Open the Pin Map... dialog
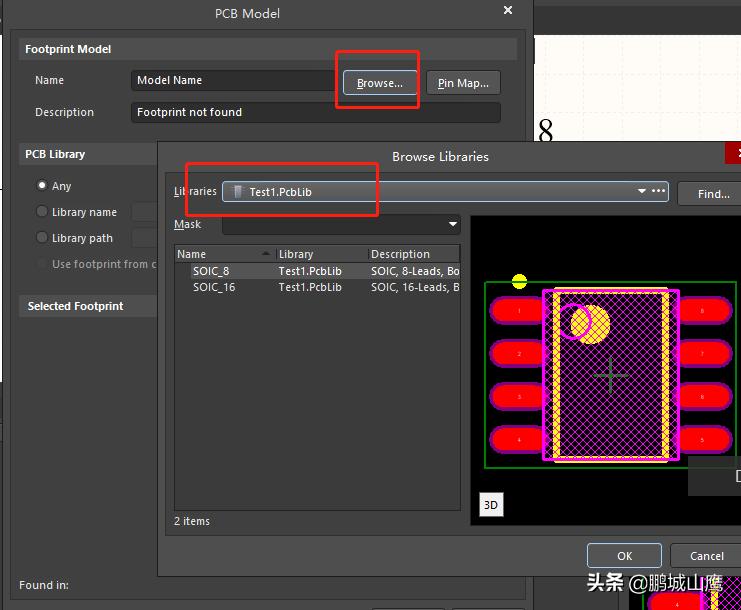Viewport: 741px width, 610px height. click(x=463, y=83)
